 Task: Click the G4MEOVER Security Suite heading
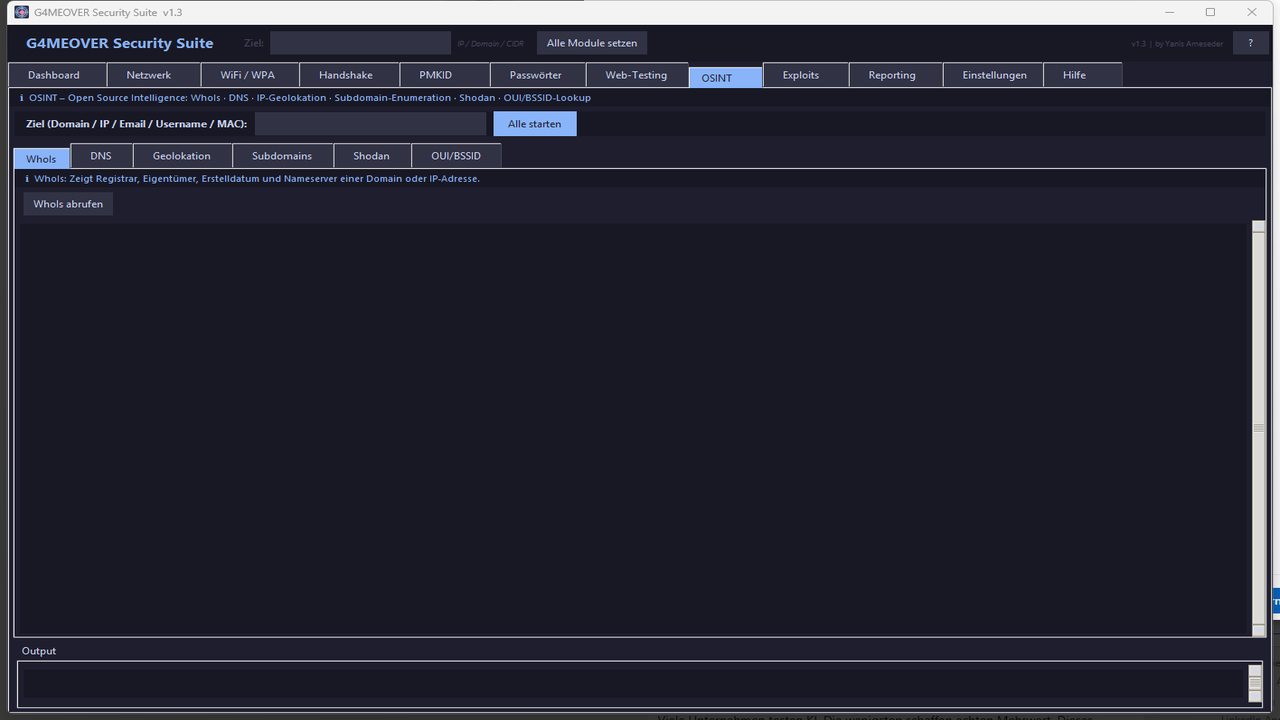pos(120,43)
